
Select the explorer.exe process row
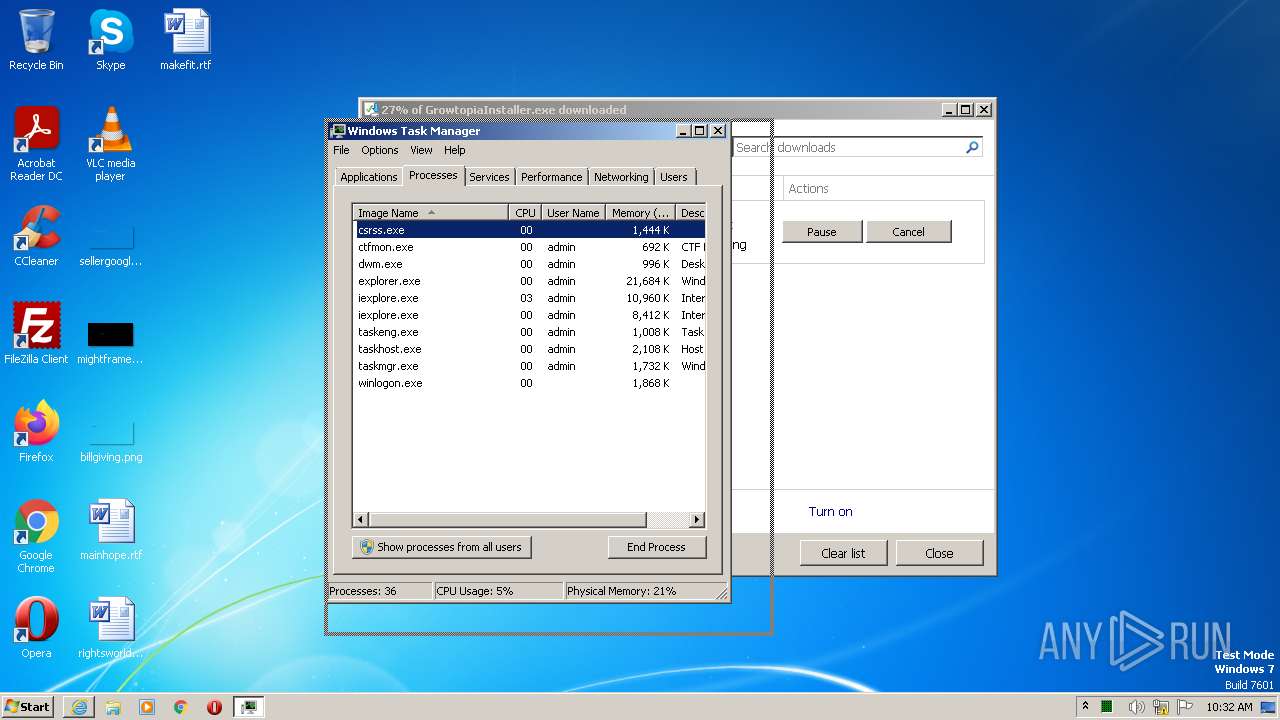529,281
